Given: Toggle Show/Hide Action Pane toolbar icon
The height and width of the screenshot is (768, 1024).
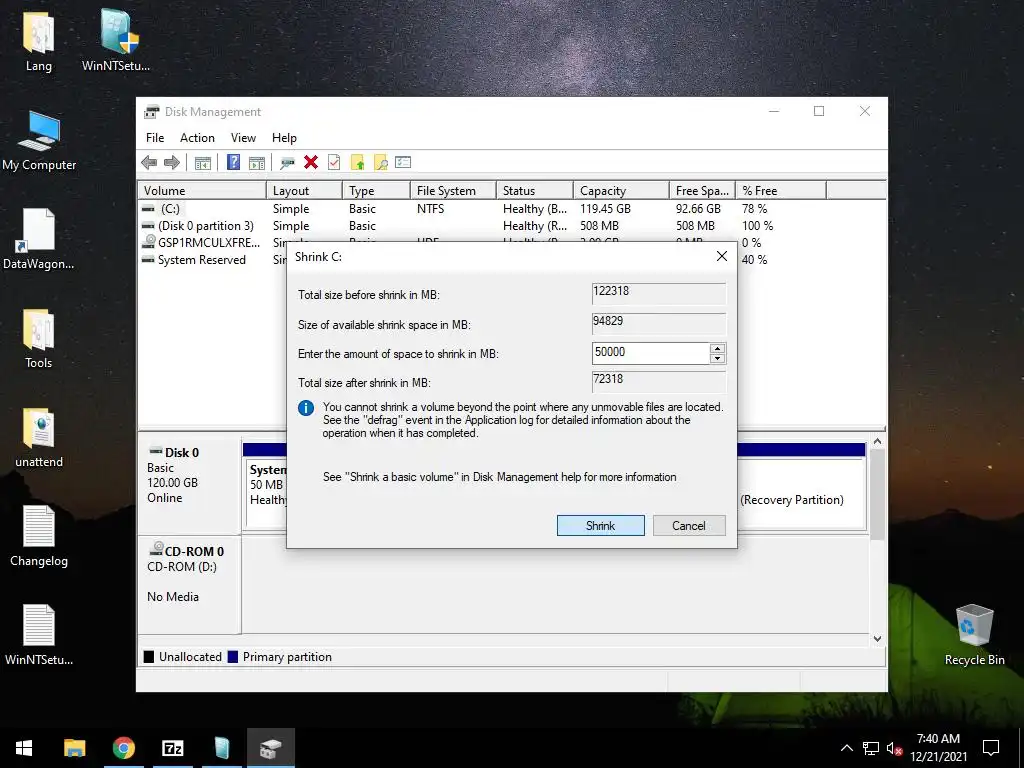Looking at the screenshot, I should click(257, 163).
